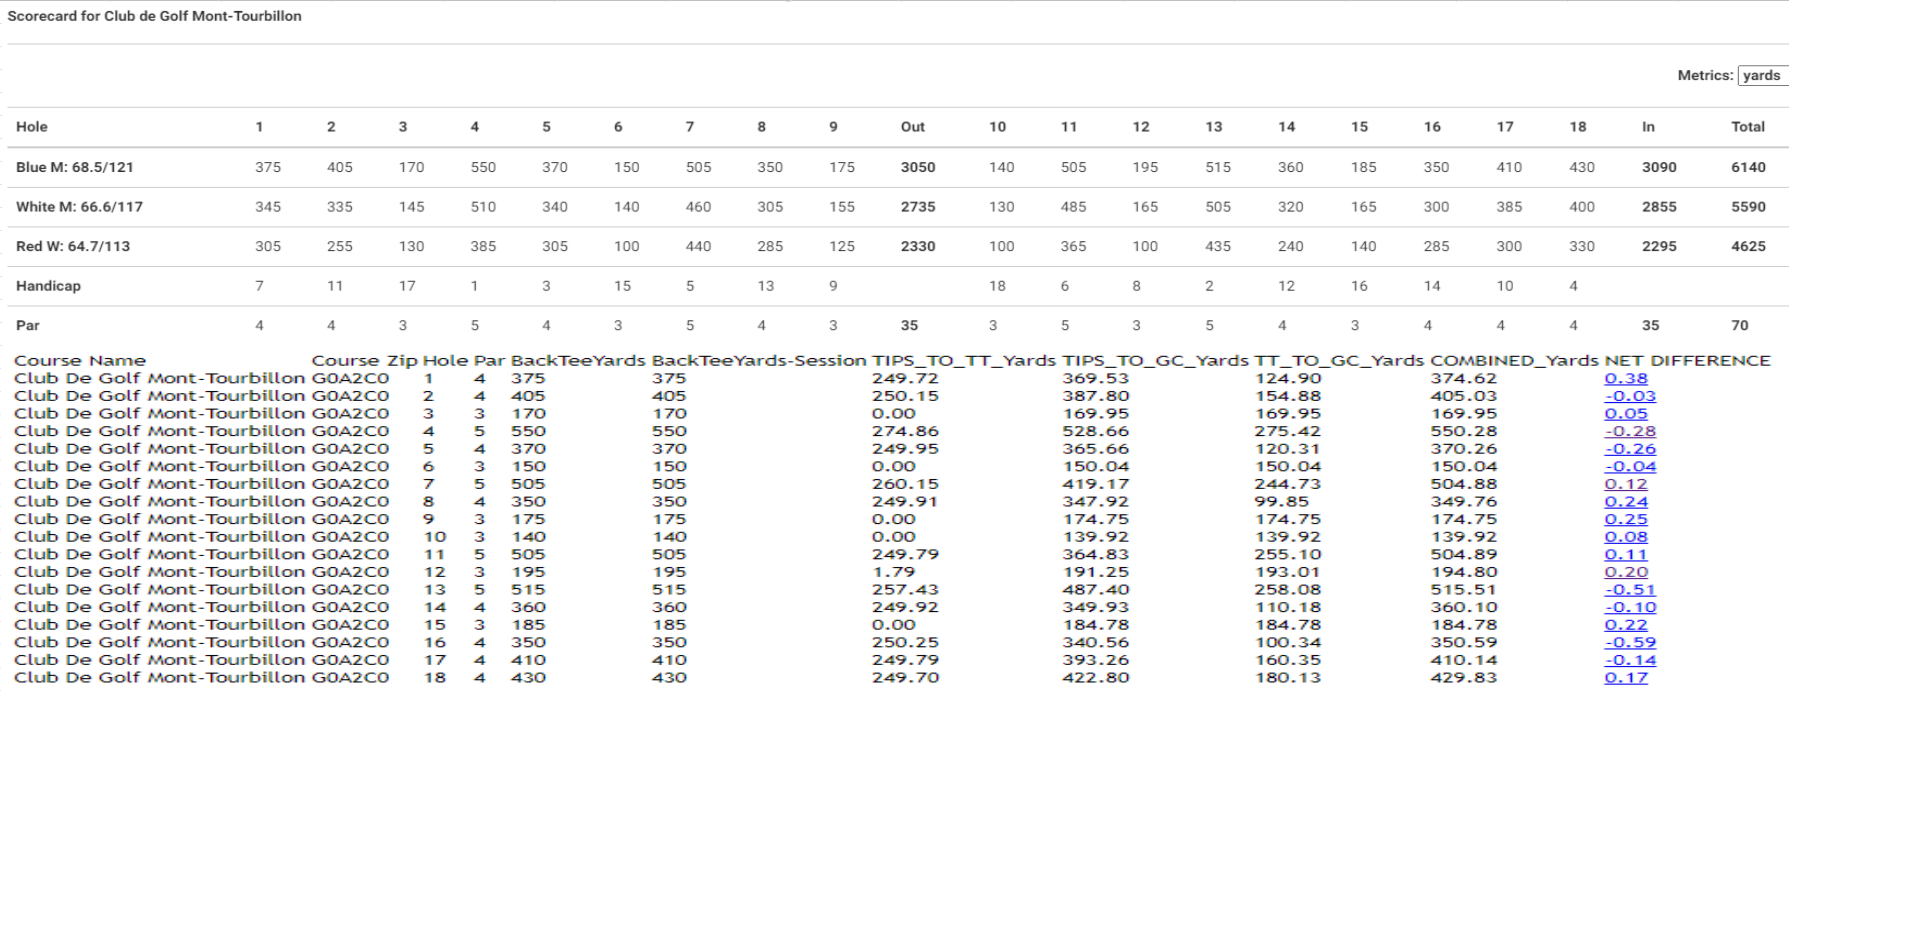Click the 'In' column header

(x=1648, y=127)
